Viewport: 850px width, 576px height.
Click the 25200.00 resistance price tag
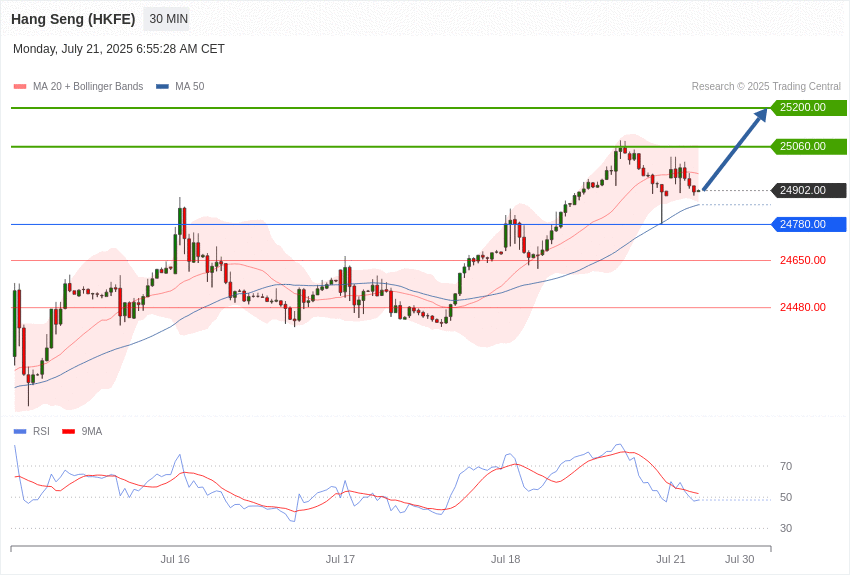pos(808,107)
